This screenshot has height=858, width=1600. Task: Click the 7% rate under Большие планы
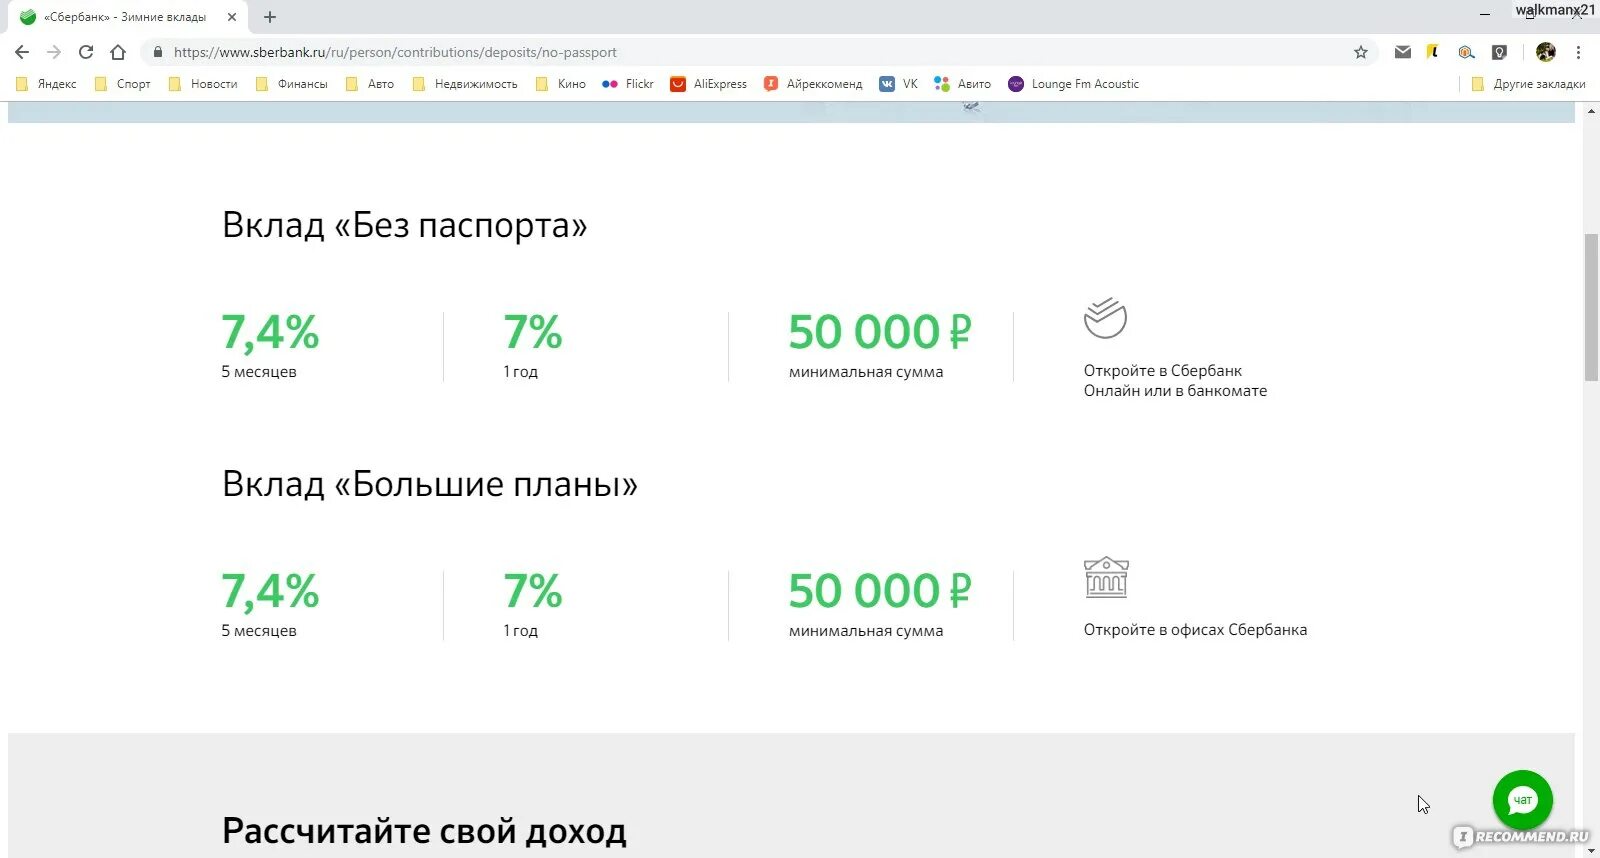[x=532, y=591]
